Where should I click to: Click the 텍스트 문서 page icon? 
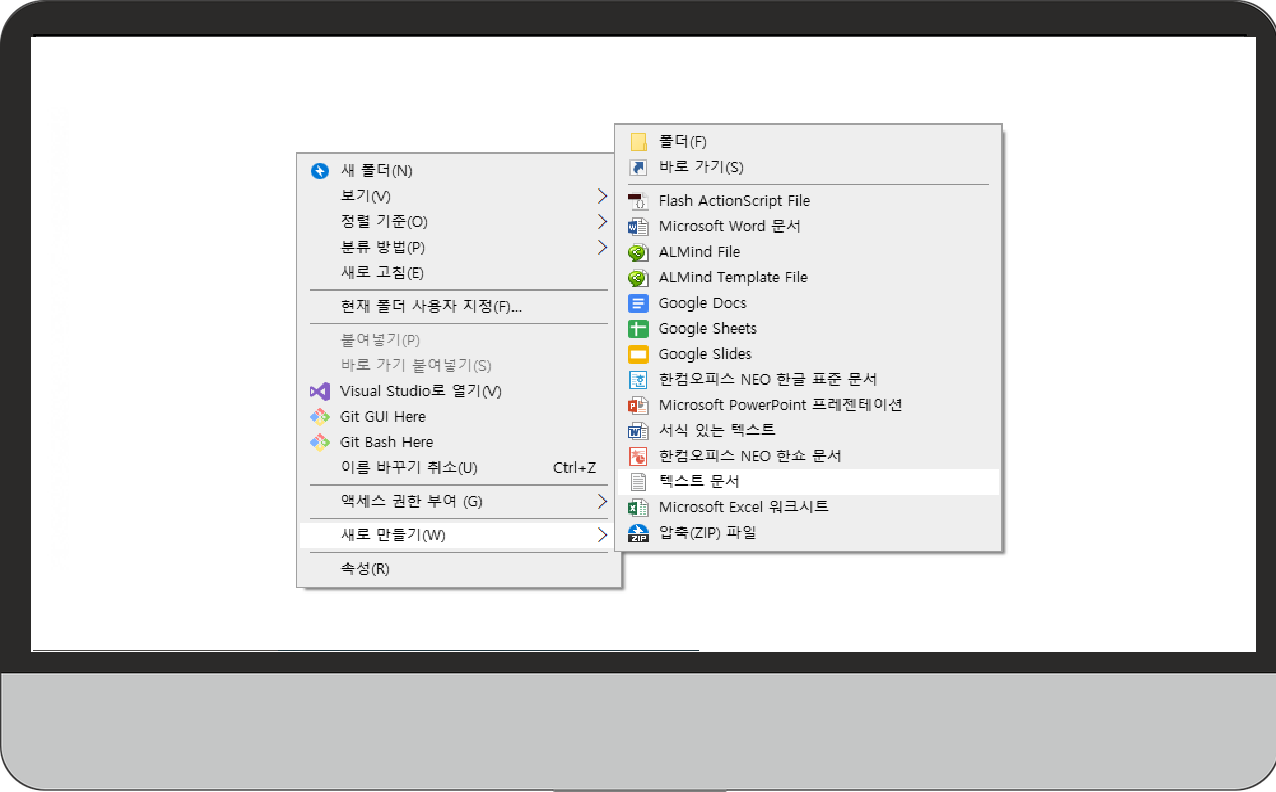[638, 482]
